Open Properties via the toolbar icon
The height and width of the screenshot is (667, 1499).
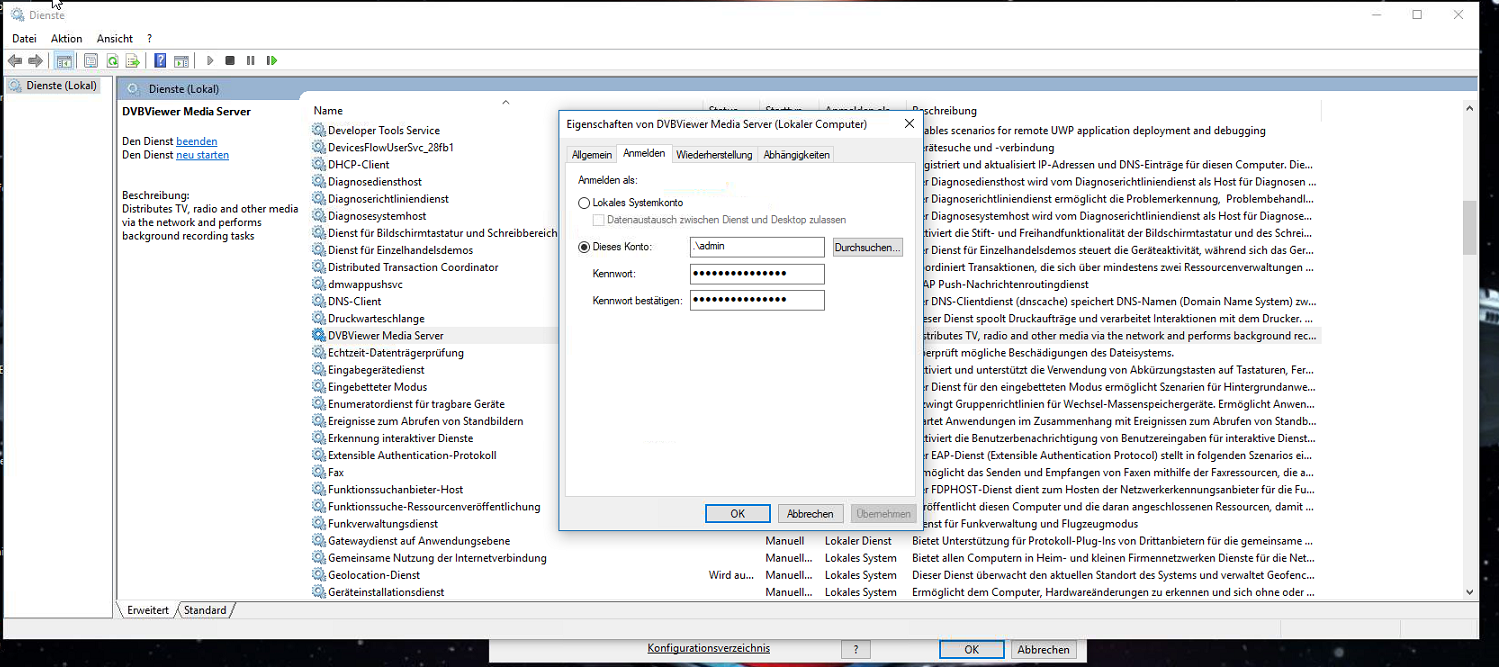[91, 61]
